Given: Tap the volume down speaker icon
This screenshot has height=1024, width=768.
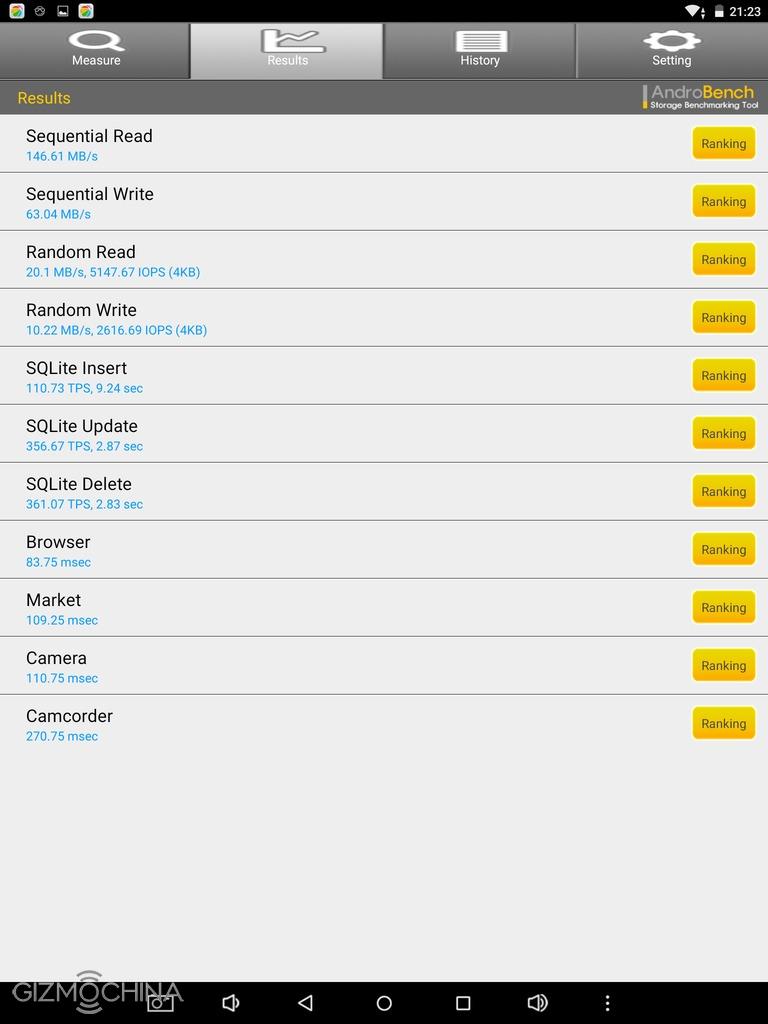Looking at the screenshot, I should click(231, 1003).
